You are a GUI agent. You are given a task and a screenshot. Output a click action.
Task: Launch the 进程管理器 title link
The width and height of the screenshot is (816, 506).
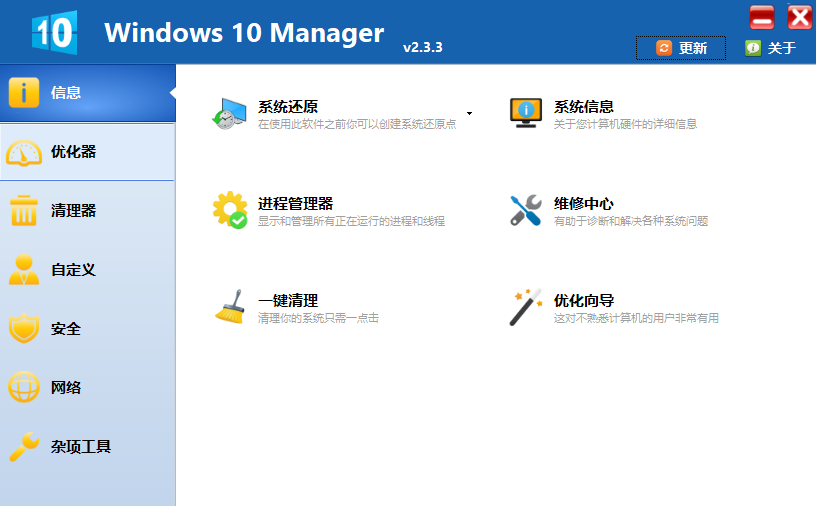coord(295,204)
